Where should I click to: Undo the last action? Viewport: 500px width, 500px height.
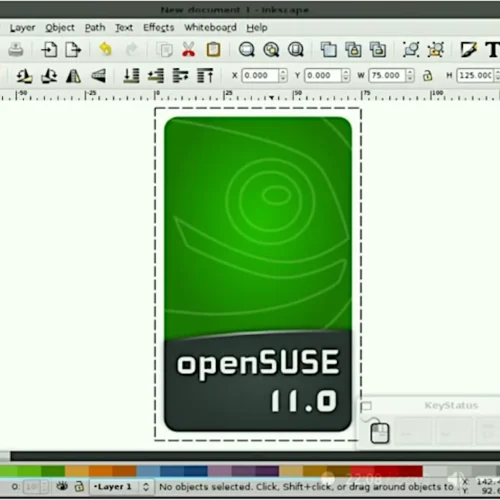coord(106,49)
